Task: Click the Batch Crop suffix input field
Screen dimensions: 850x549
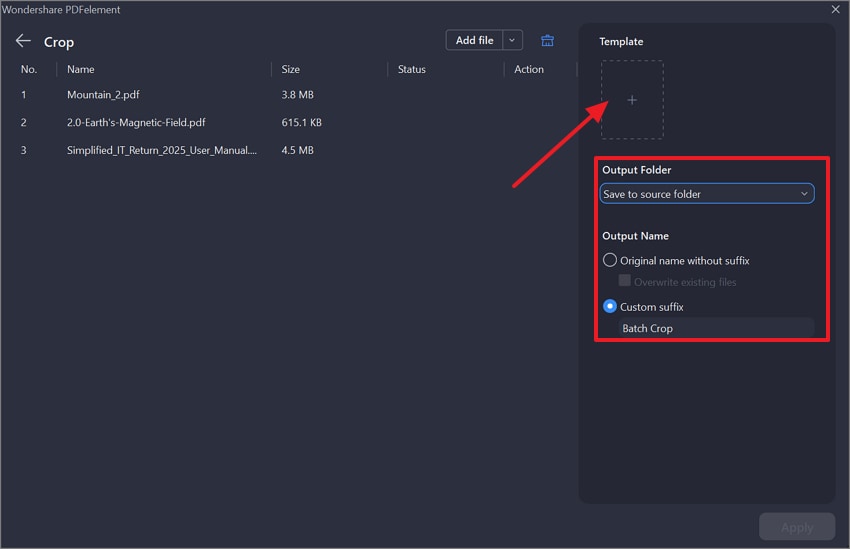Action: (716, 328)
